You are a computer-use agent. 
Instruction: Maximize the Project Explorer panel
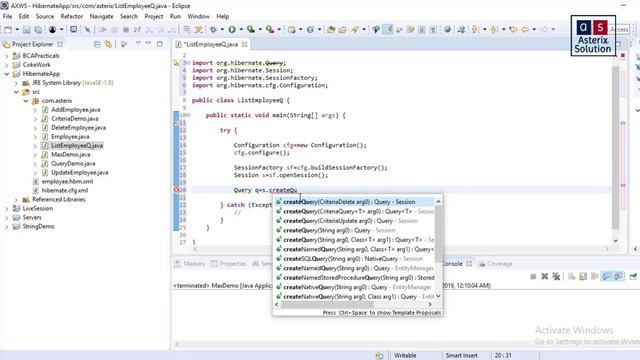[160, 44]
